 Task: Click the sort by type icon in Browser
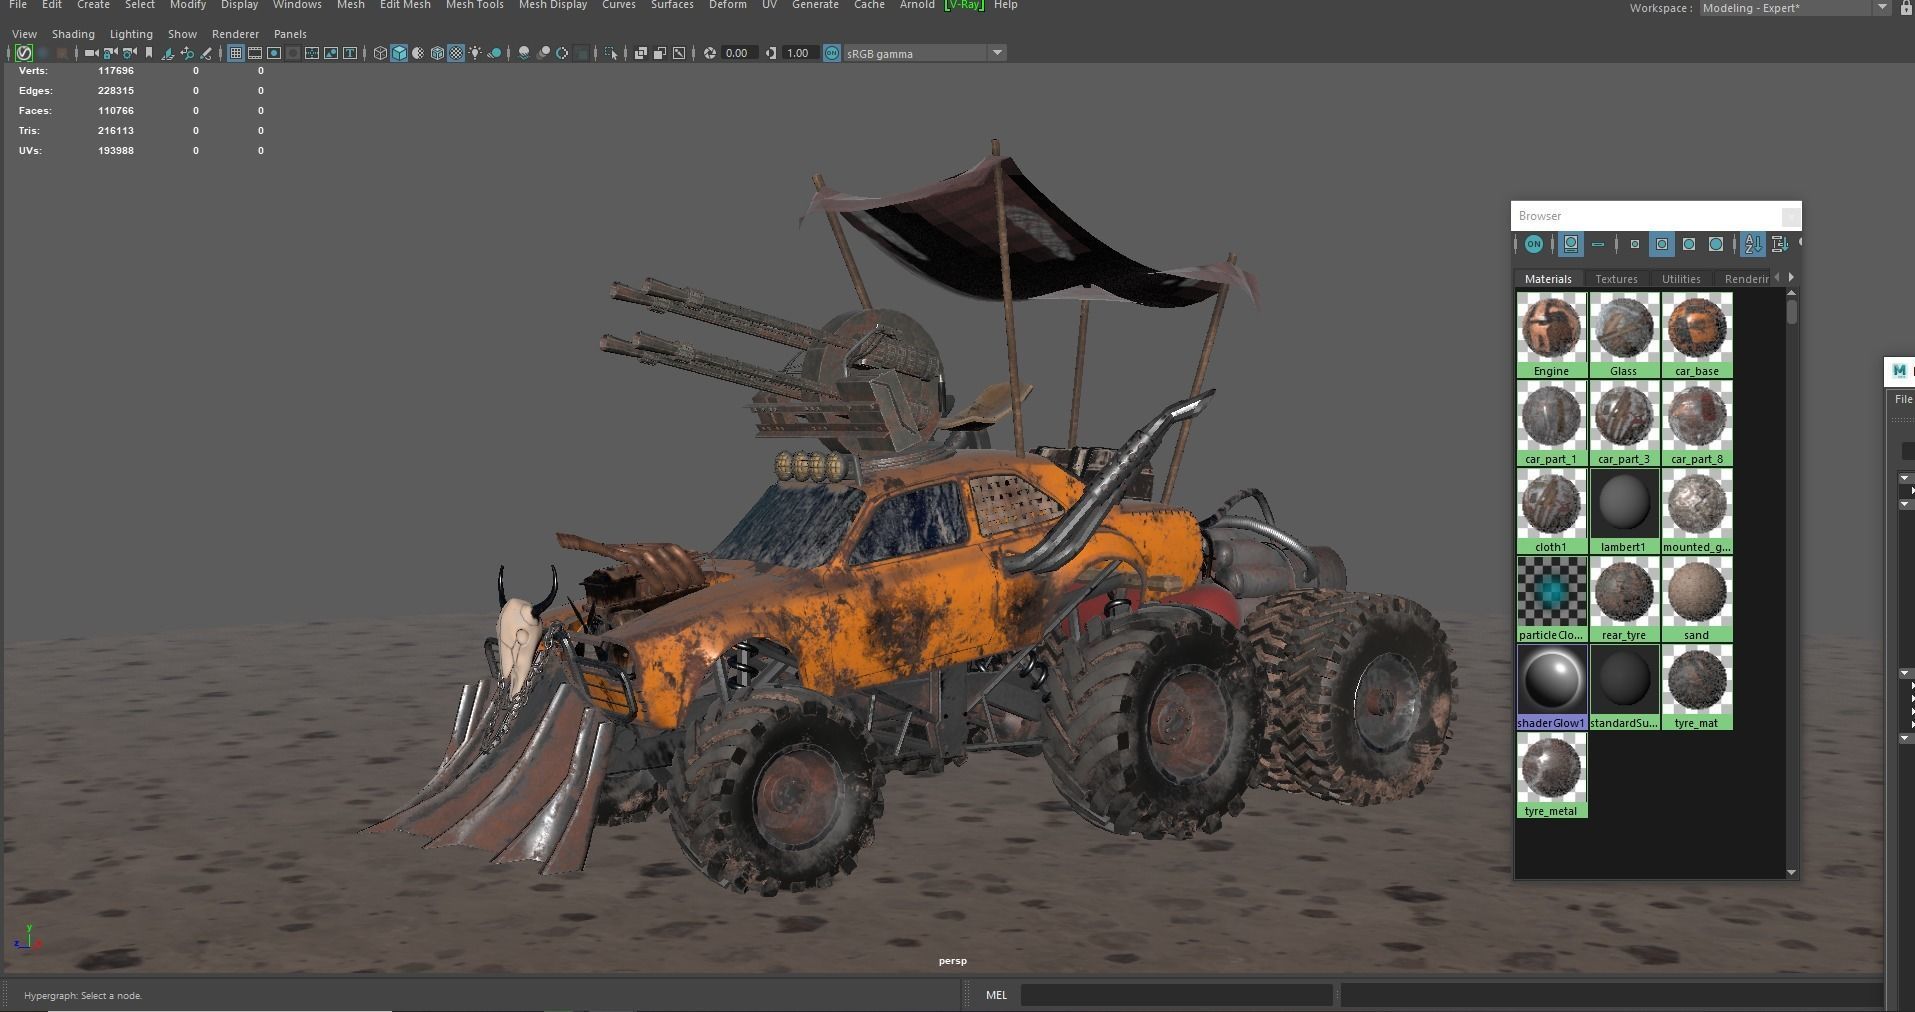pos(1780,244)
